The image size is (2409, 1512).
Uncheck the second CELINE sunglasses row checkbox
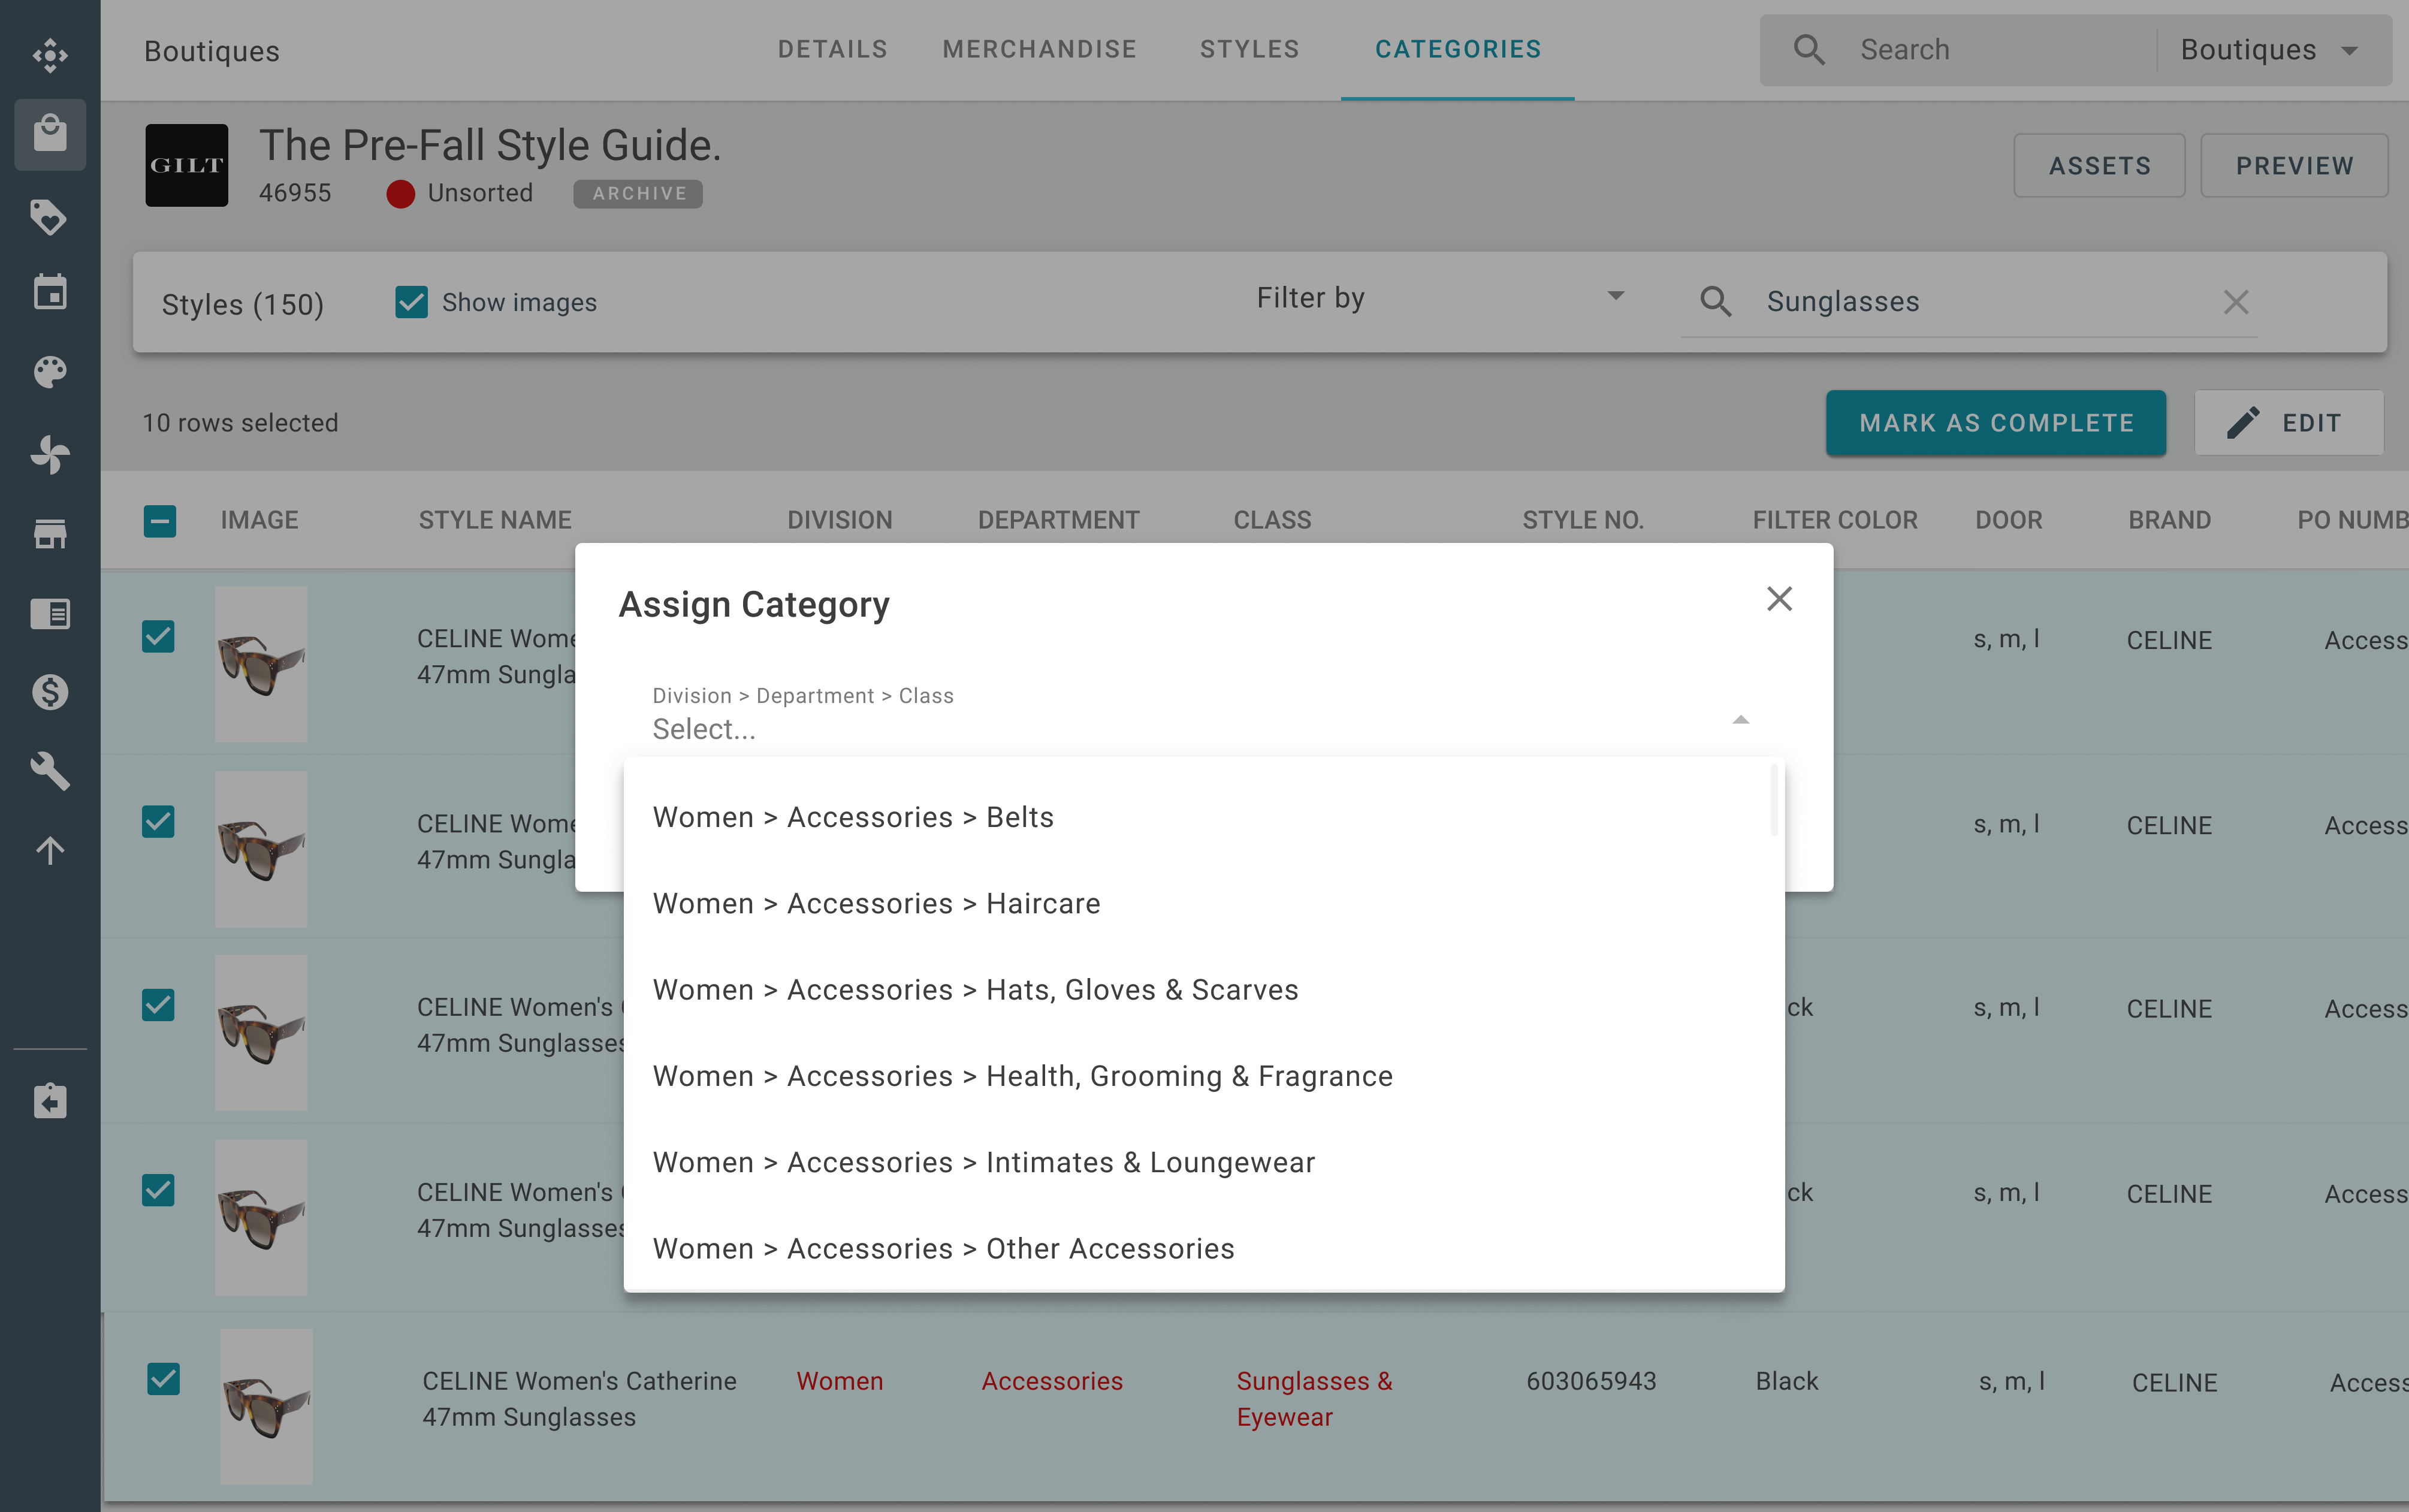tap(158, 821)
